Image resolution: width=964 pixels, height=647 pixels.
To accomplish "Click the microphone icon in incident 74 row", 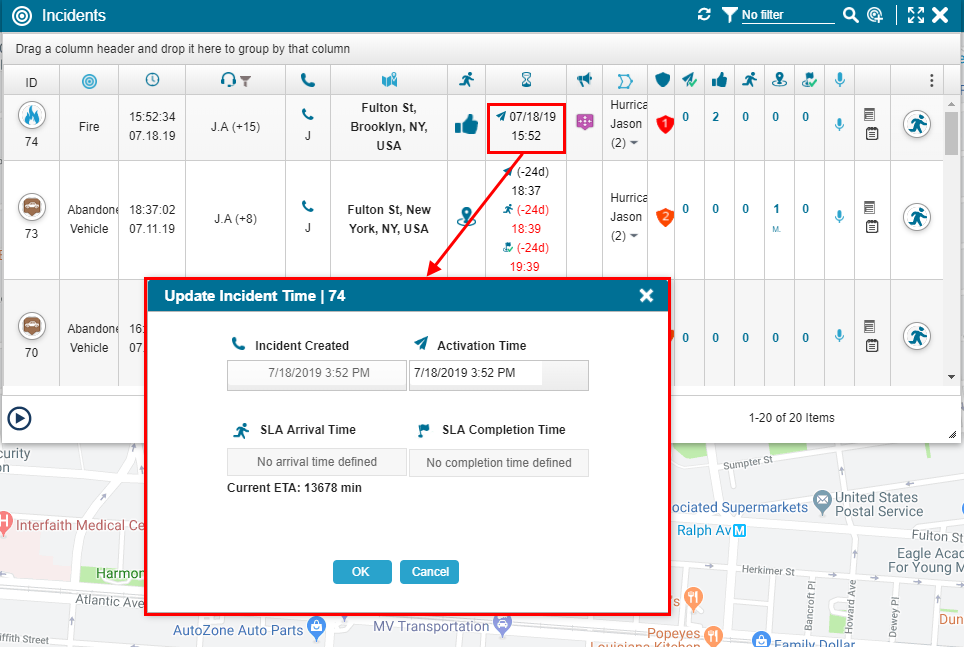I will pos(840,124).
